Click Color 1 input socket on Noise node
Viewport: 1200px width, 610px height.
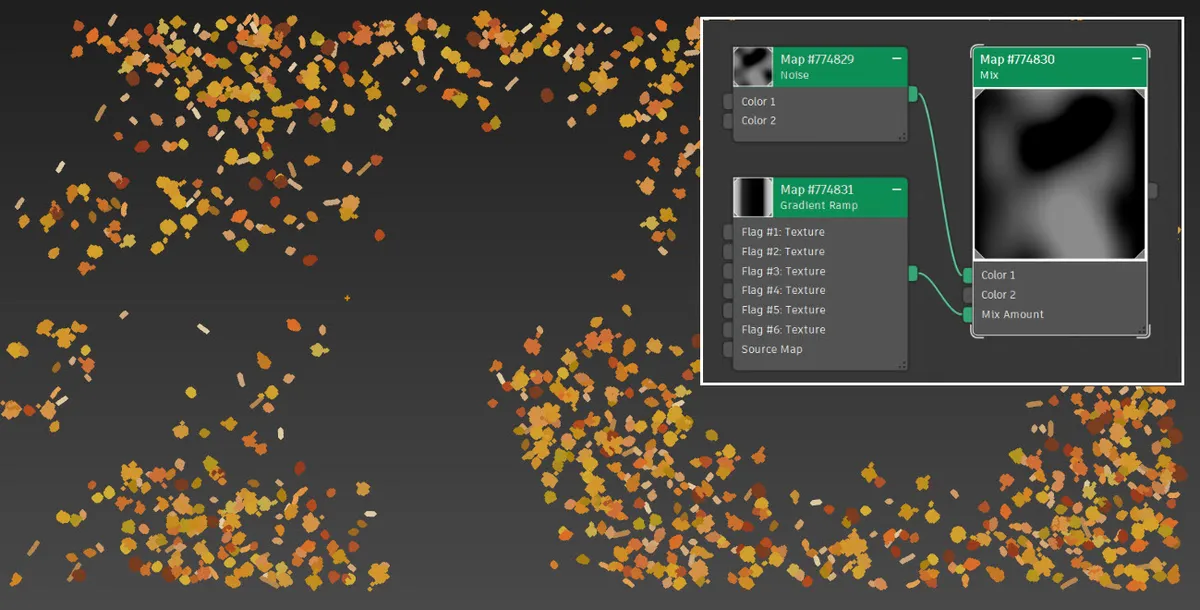tap(728, 102)
